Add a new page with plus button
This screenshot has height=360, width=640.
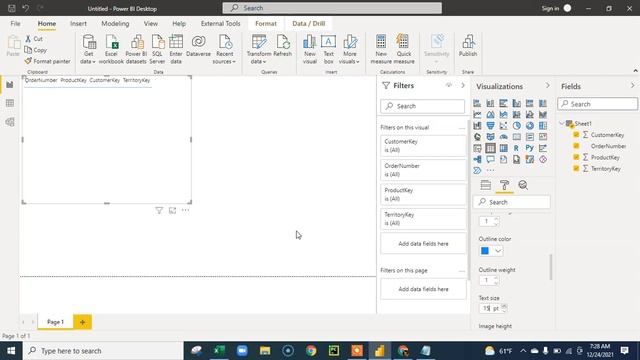[82, 322]
